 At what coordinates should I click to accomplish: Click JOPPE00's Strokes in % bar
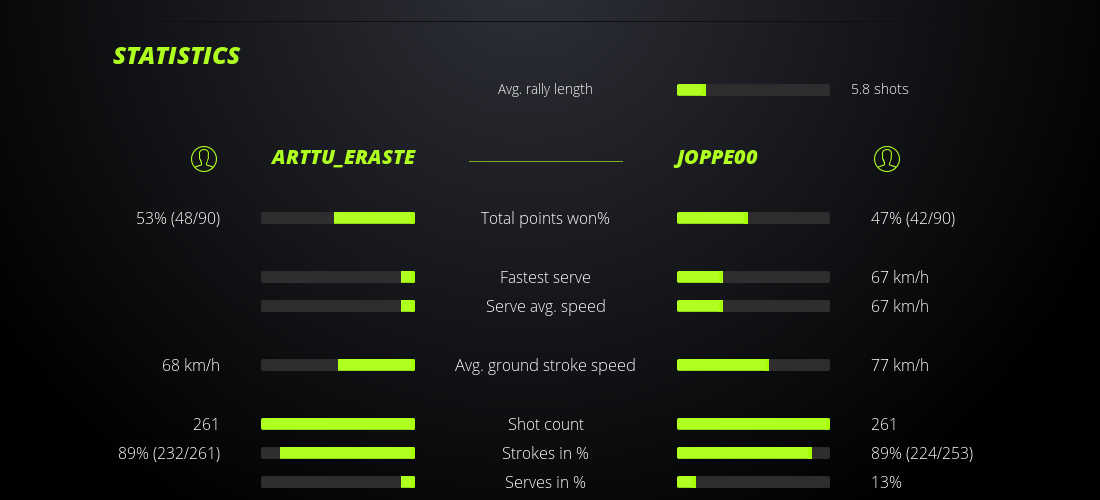(753, 453)
